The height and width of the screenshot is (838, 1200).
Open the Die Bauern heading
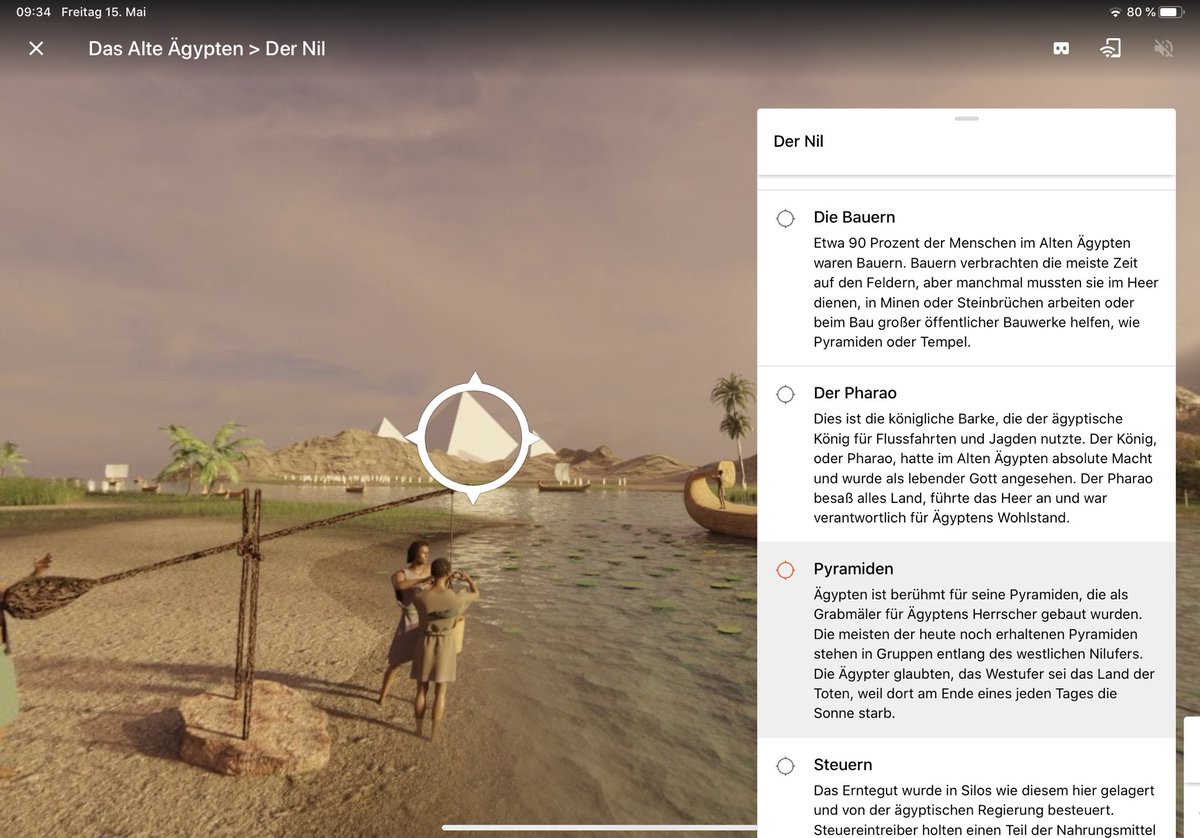(854, 217)
